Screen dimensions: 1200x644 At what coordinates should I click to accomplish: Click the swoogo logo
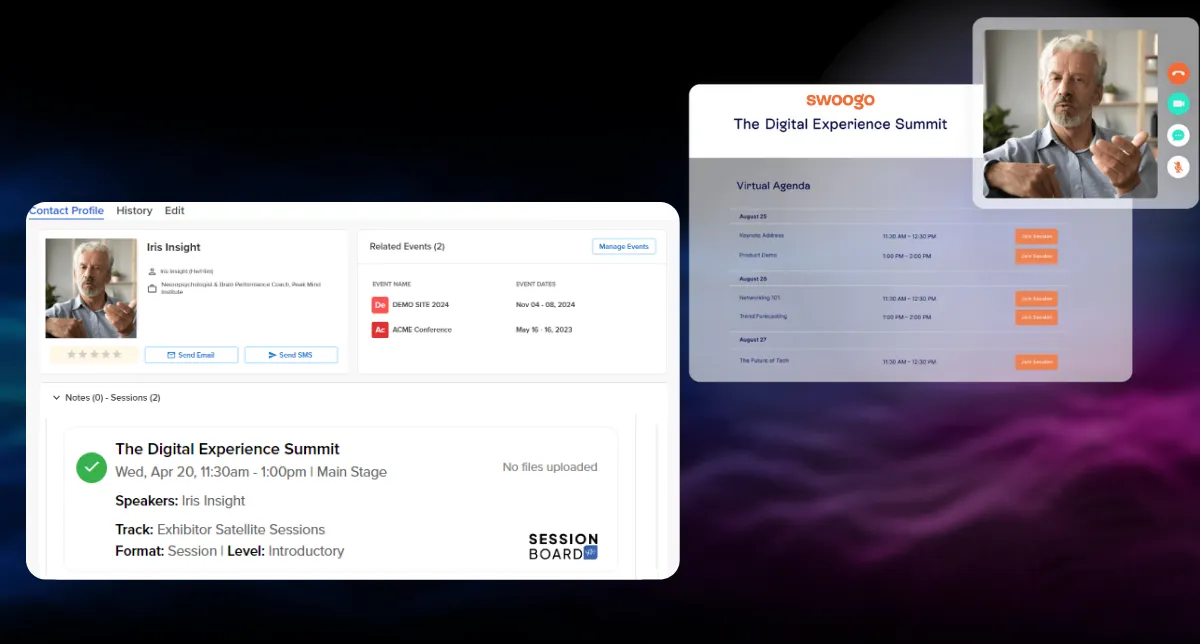click(x=840, y=100)
